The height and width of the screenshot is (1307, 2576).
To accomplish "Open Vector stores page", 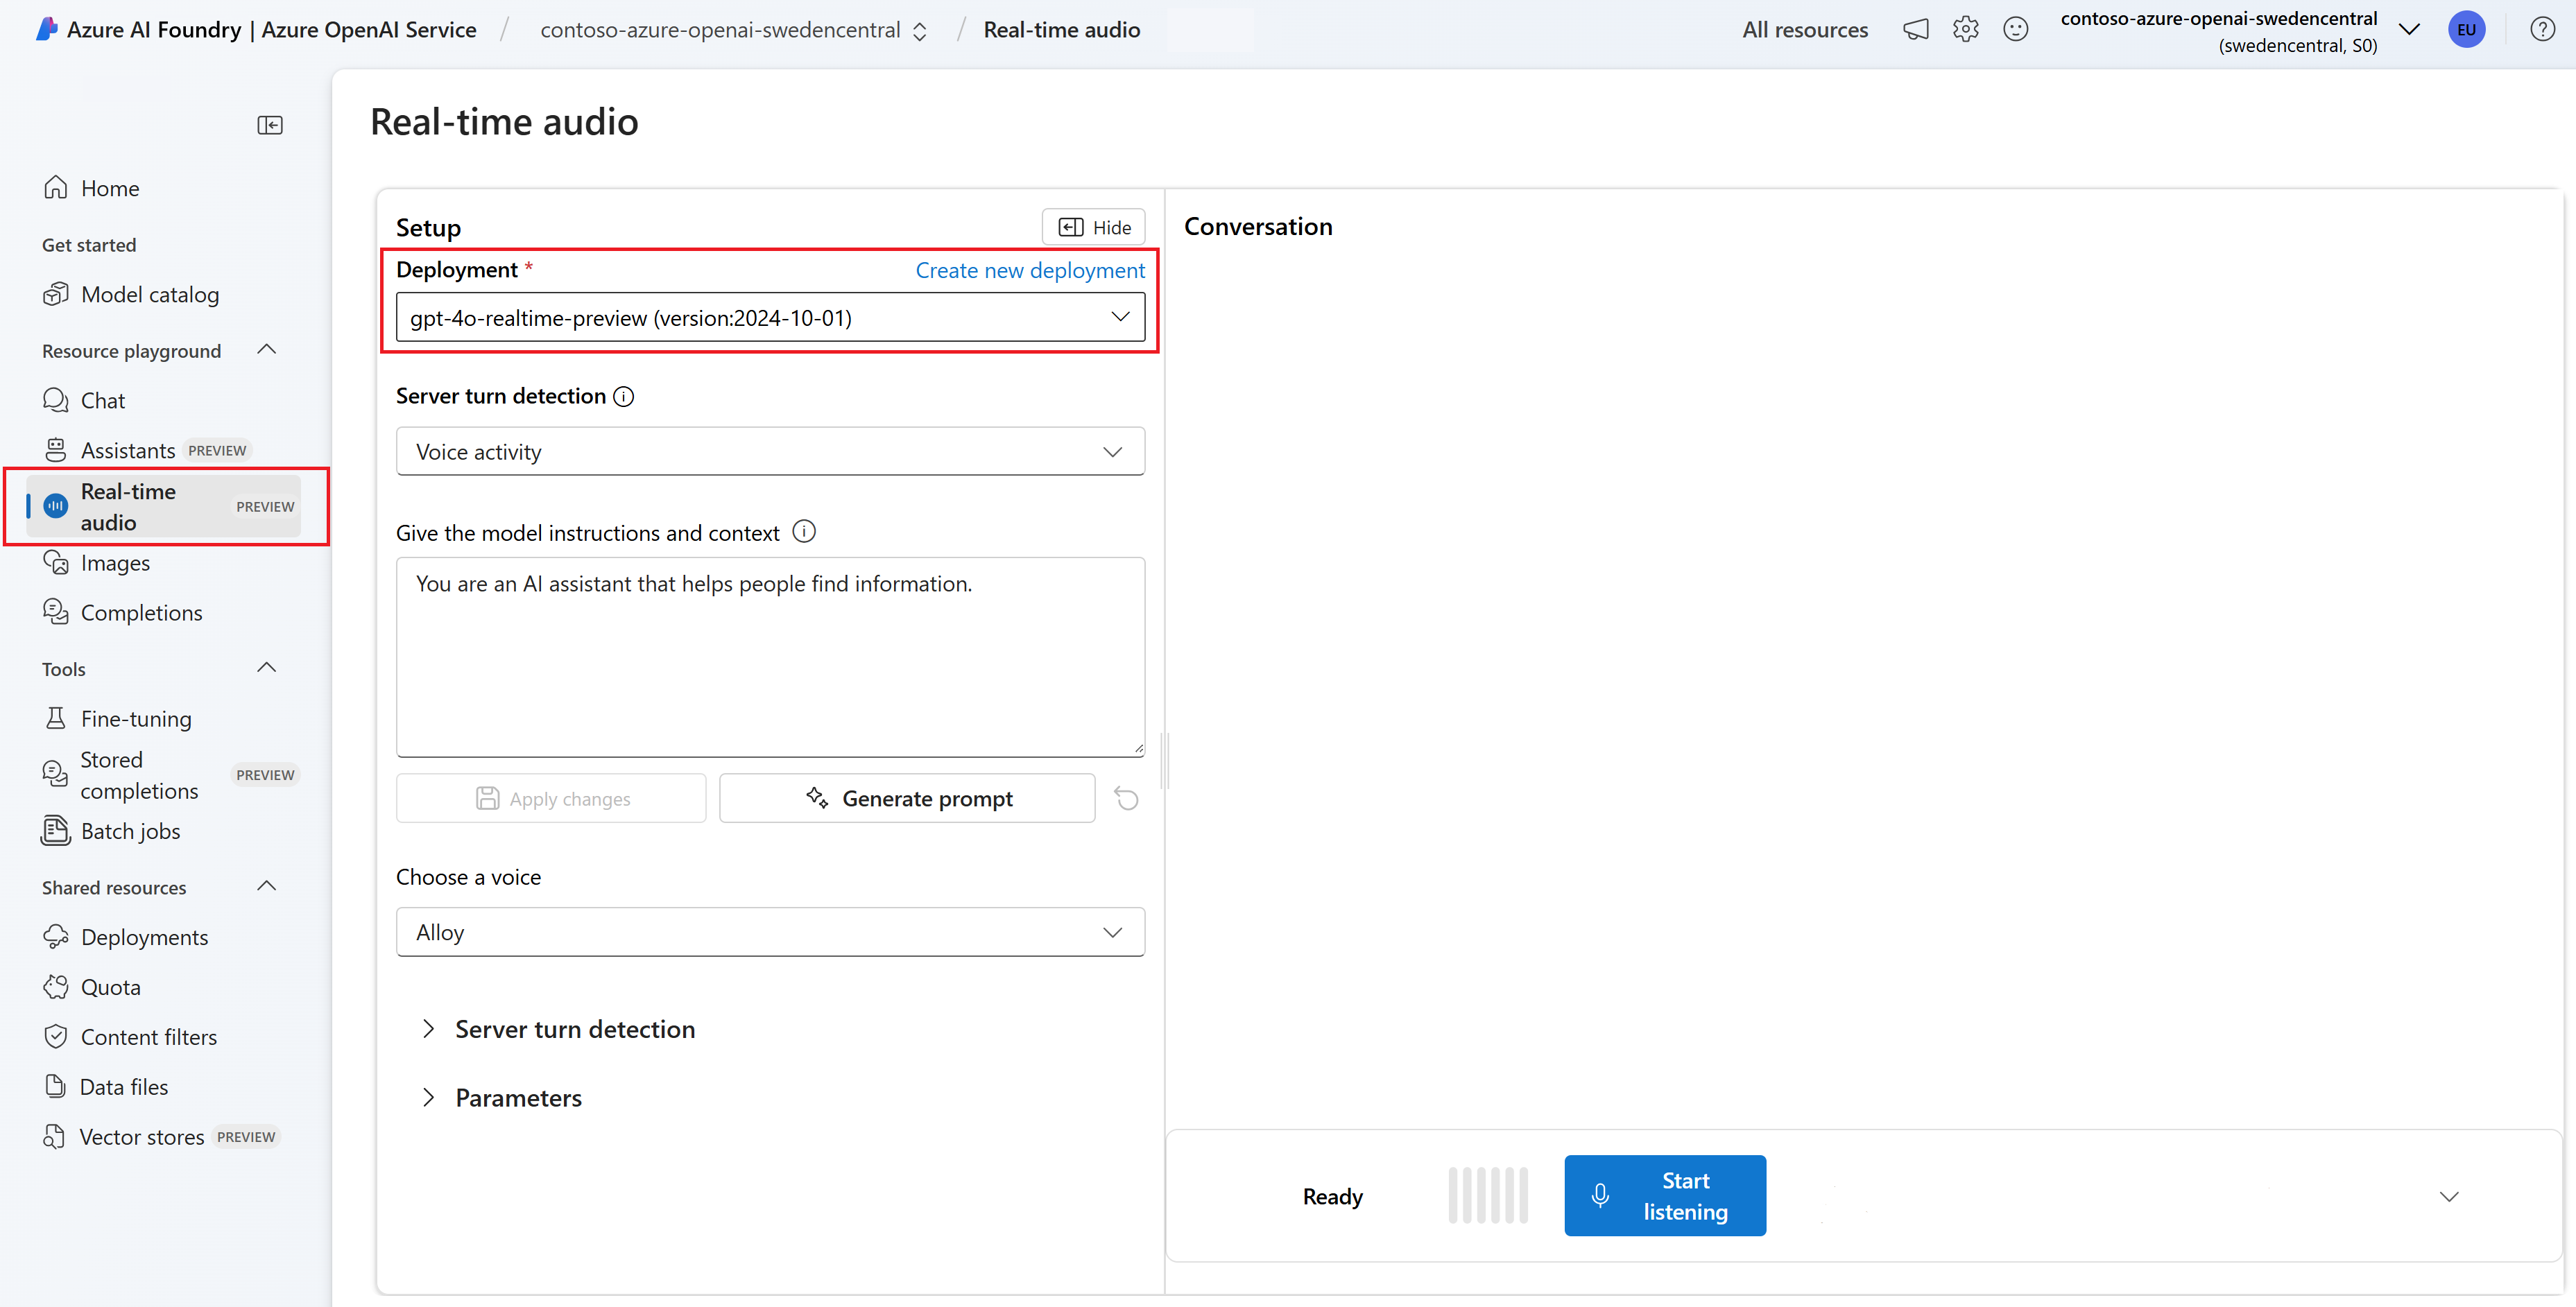I will [160, 1137].
